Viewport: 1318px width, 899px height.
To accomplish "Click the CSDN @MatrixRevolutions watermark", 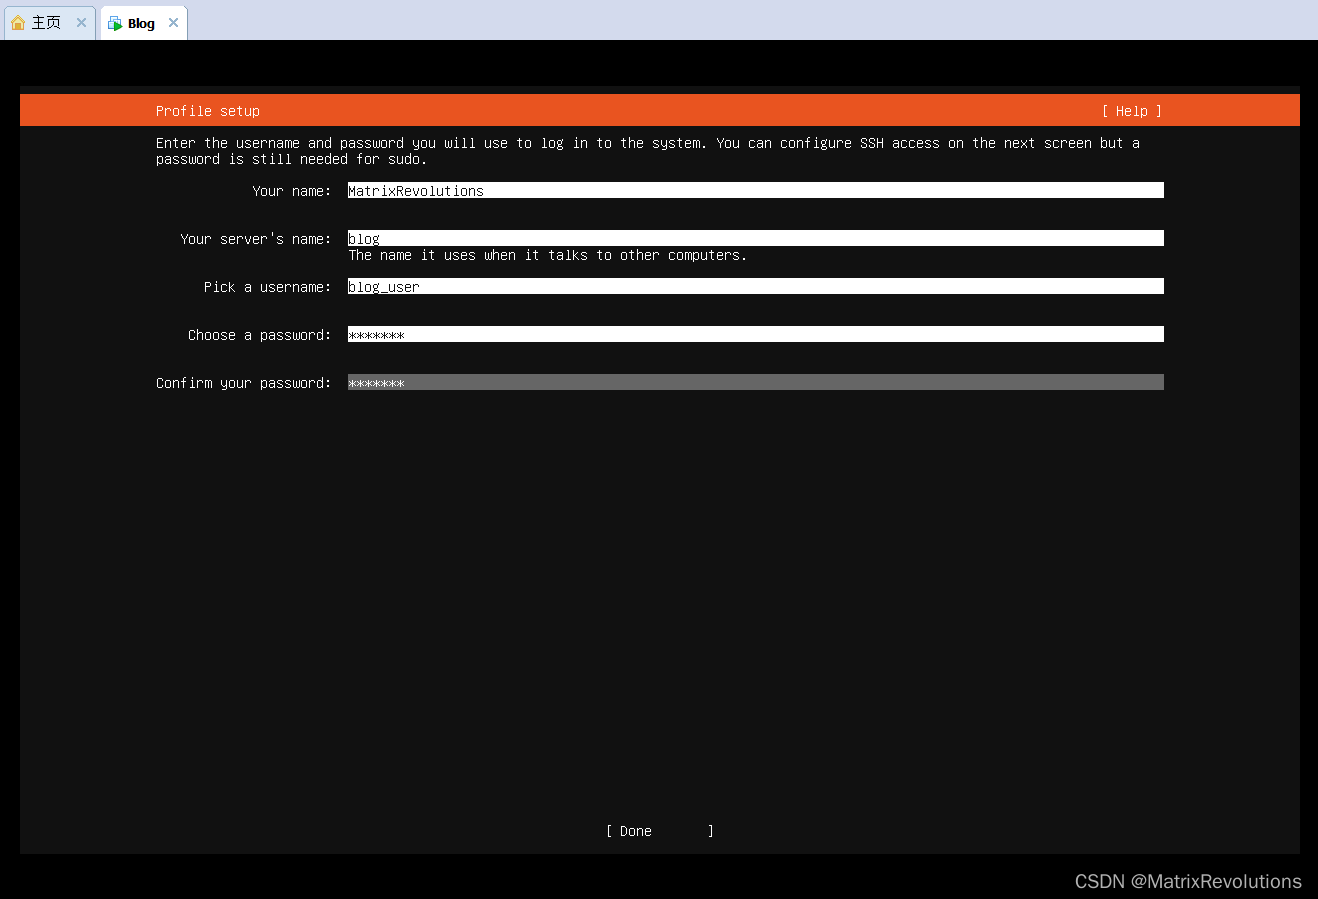I will (x=1188, y=881).
